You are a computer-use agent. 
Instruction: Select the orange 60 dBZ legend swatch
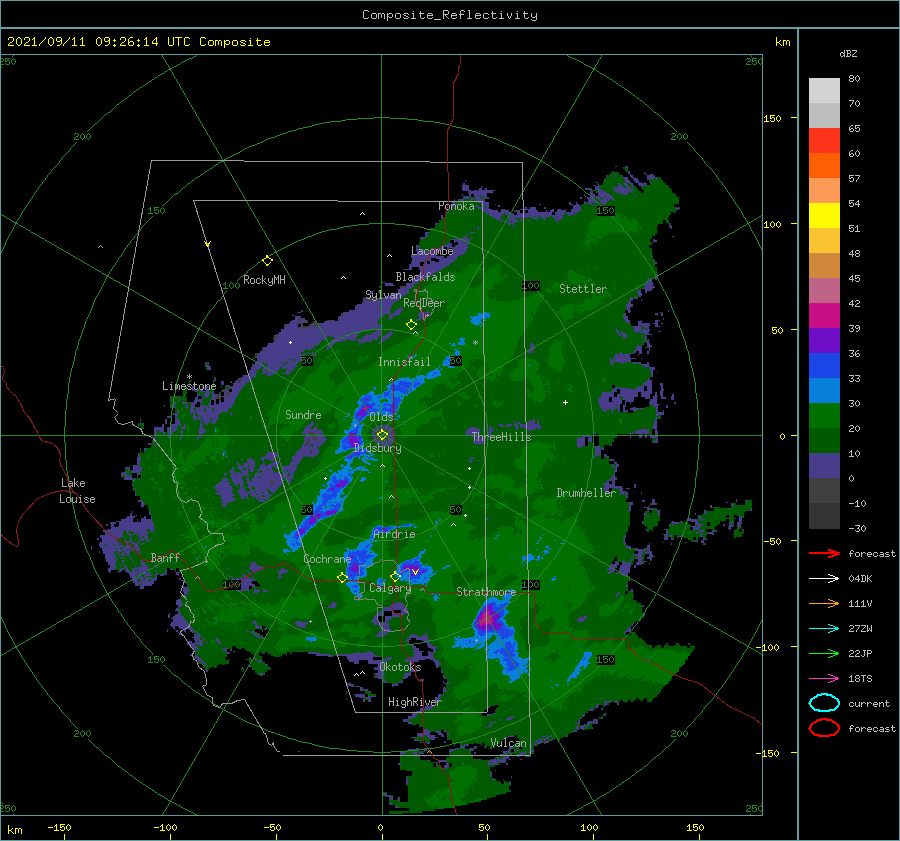click(824, 165)
